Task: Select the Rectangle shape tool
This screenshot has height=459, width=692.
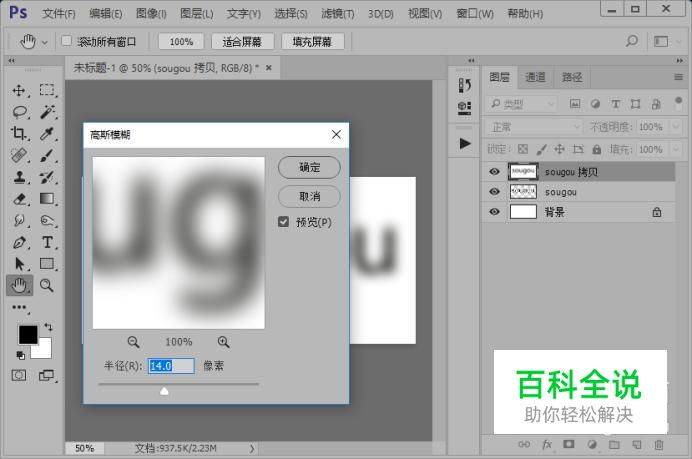Action: tap(47, 263)
